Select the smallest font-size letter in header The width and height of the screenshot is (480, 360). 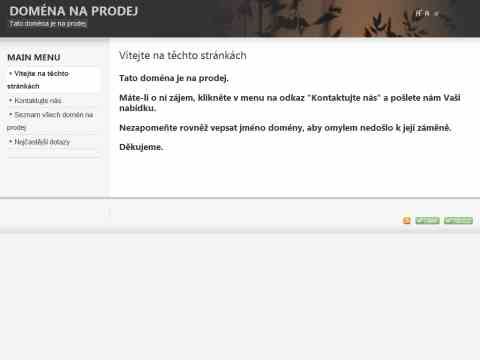point(436,14)
